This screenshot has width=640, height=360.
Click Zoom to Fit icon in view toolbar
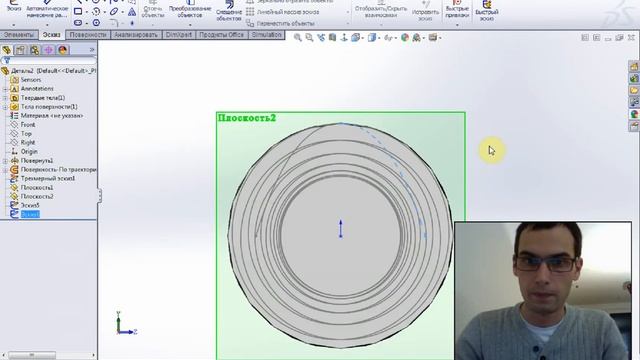tap(298, 38)
